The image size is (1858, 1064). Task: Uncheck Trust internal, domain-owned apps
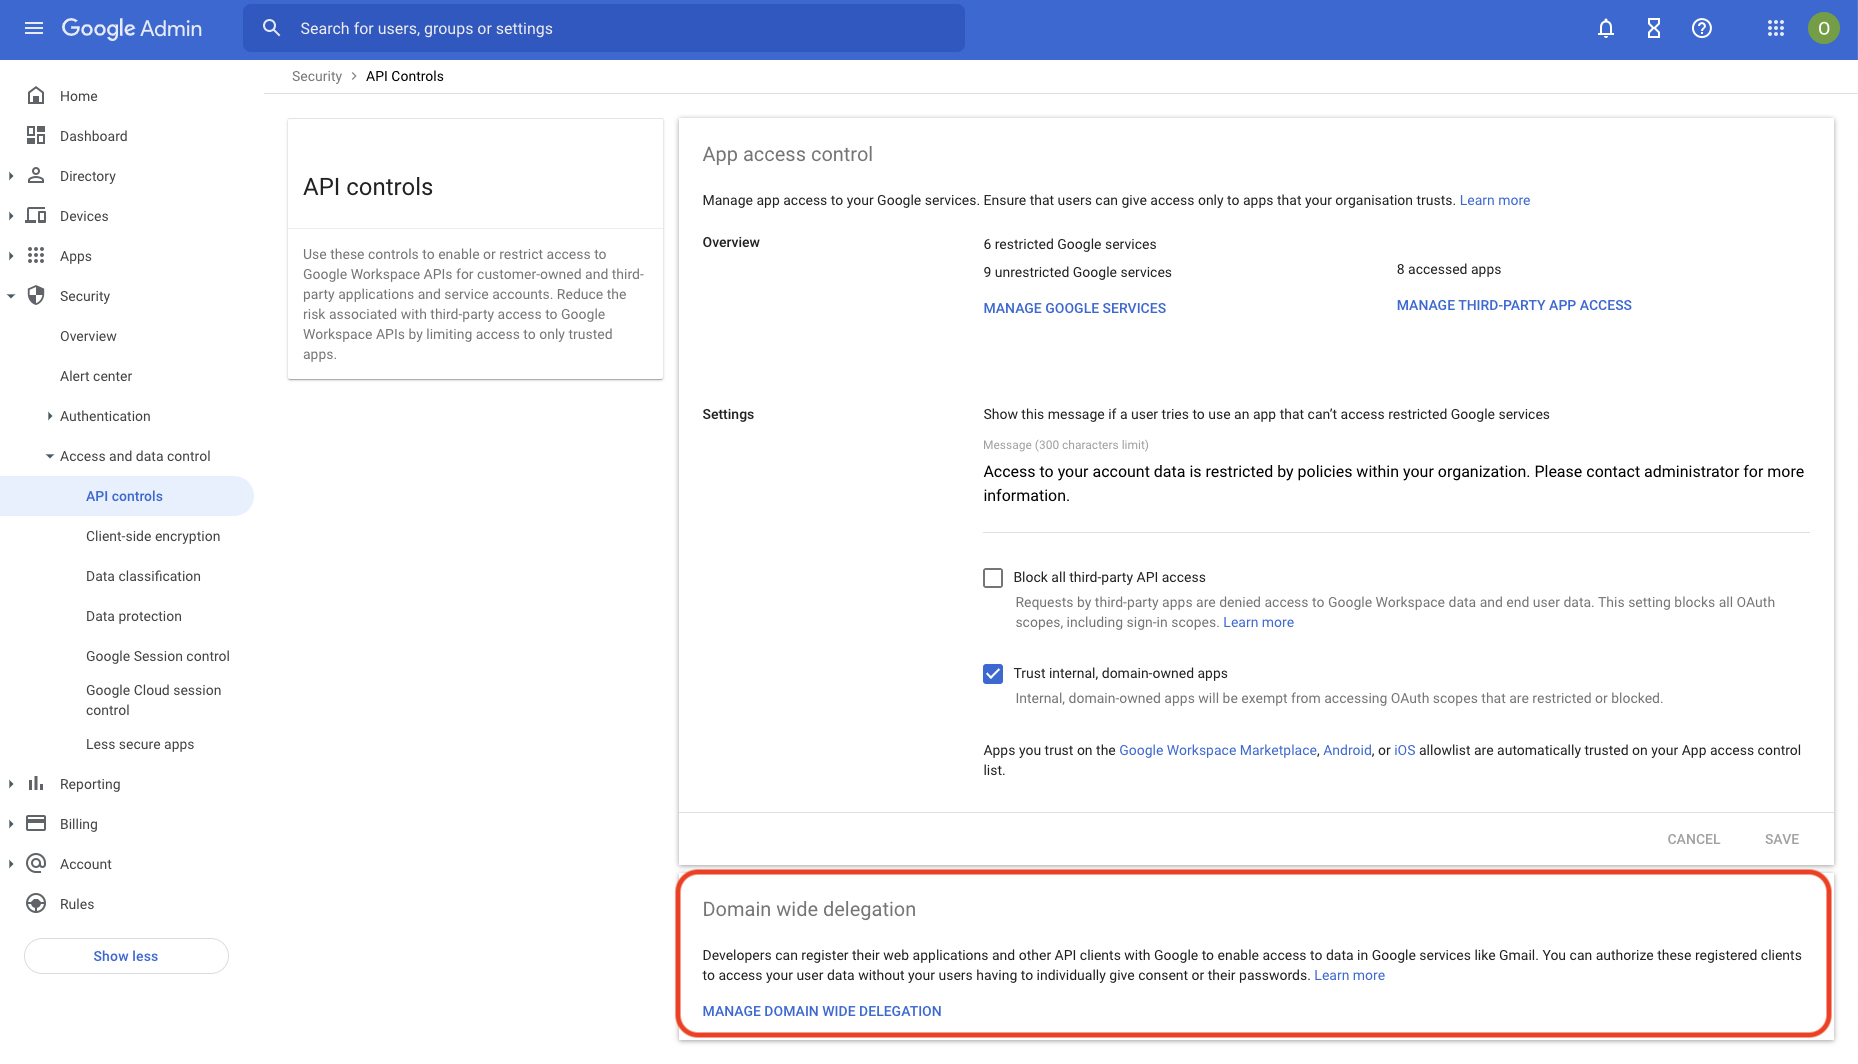[993, 674]
